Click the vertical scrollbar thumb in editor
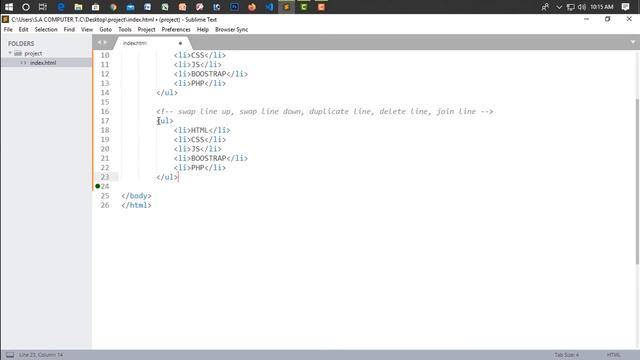The height and width of the screenshot is (360, 640). click(x=637, y=181)
